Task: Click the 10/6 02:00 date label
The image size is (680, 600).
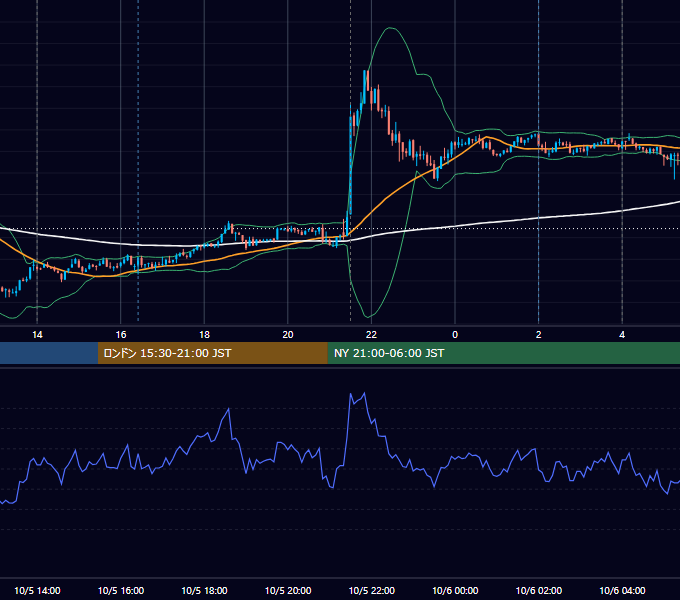Action: tap(539, 590)
